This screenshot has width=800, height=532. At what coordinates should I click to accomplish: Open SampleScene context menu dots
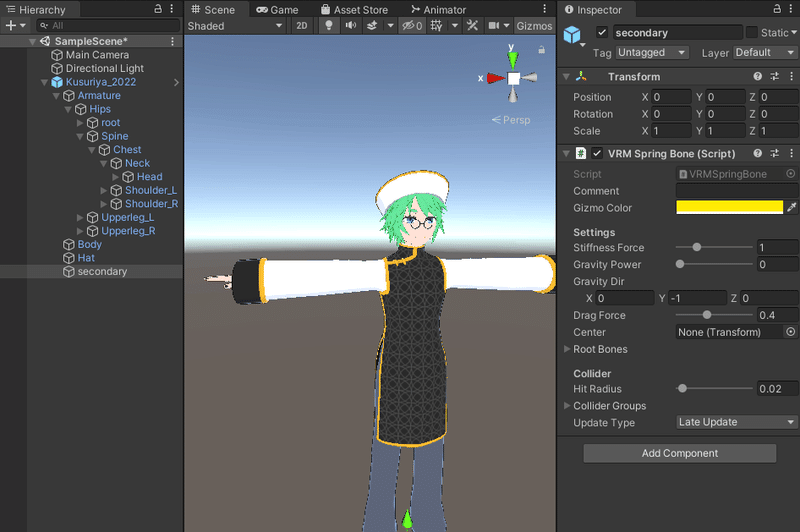tap(172, 41)
